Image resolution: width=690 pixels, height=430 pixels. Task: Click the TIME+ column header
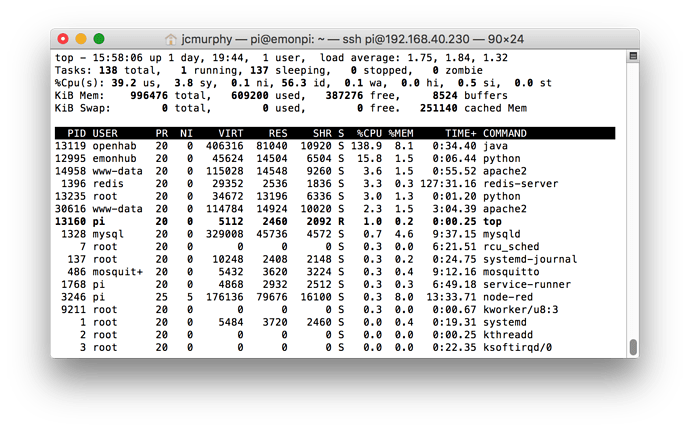coord(460,133)
